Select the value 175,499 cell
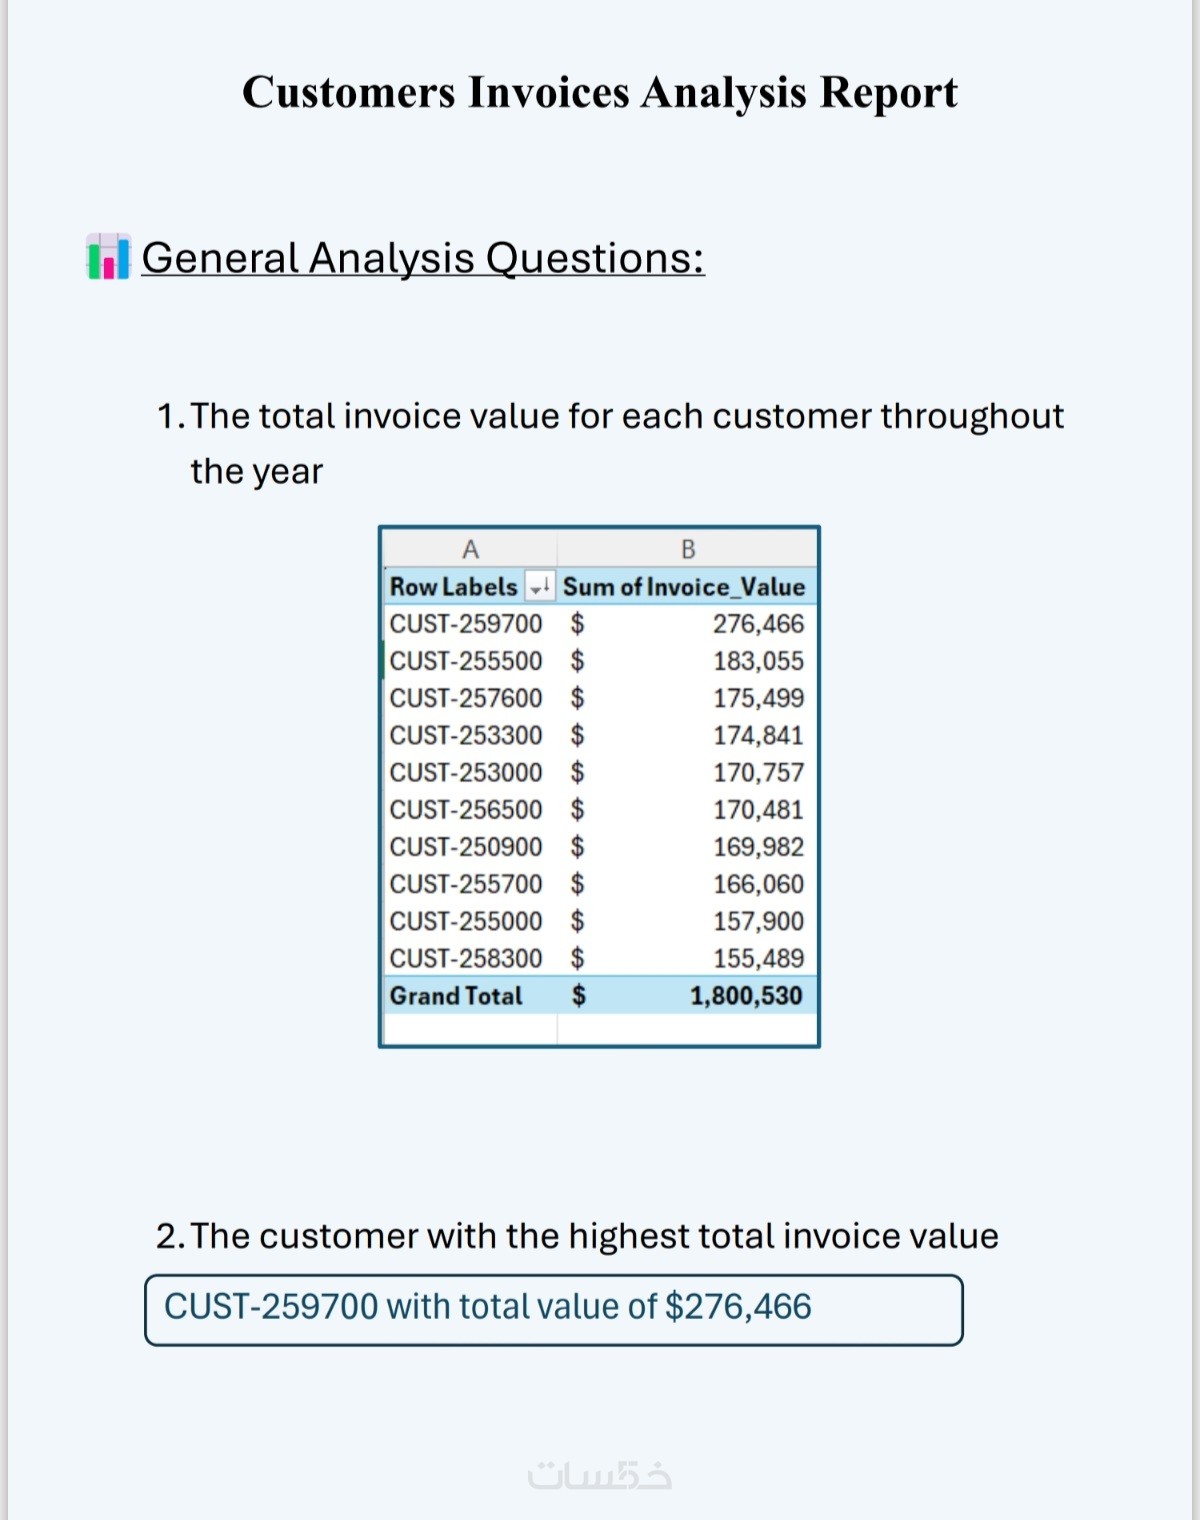Viewport: 1200px width, 1520px height. pos(758,698)
